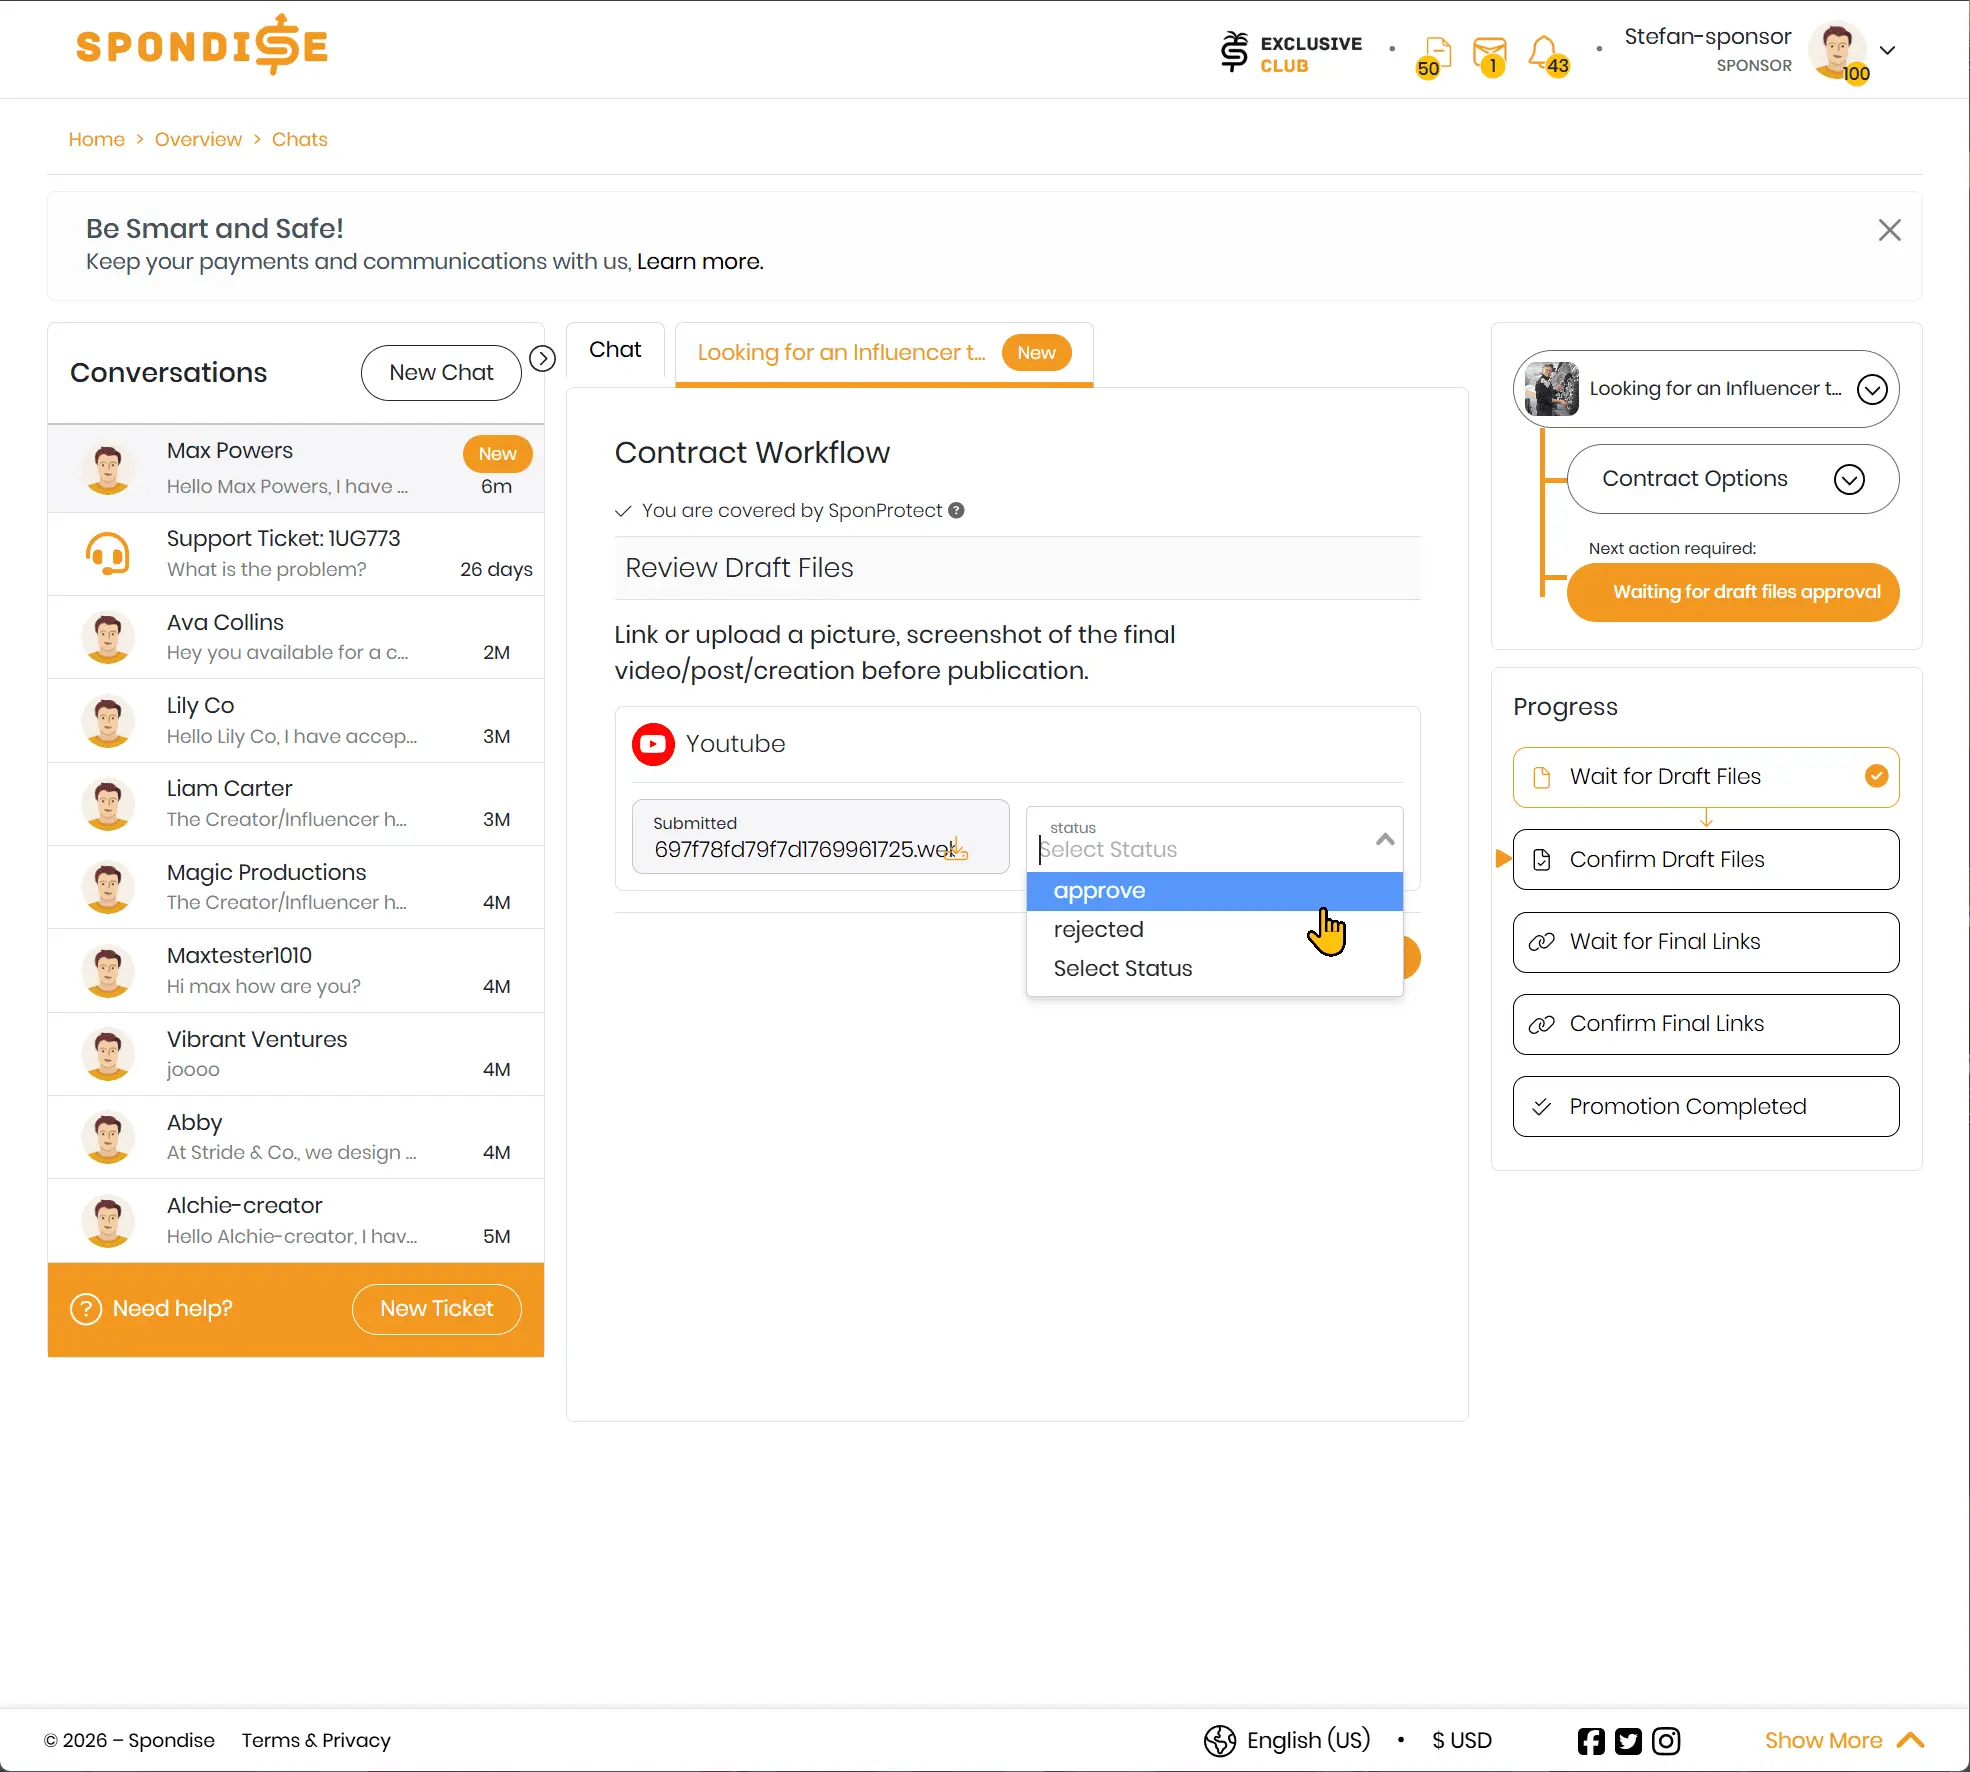Create a New Ticket
Image resolution: width=1970 pixels, height=1772 pixels.
436,1309
